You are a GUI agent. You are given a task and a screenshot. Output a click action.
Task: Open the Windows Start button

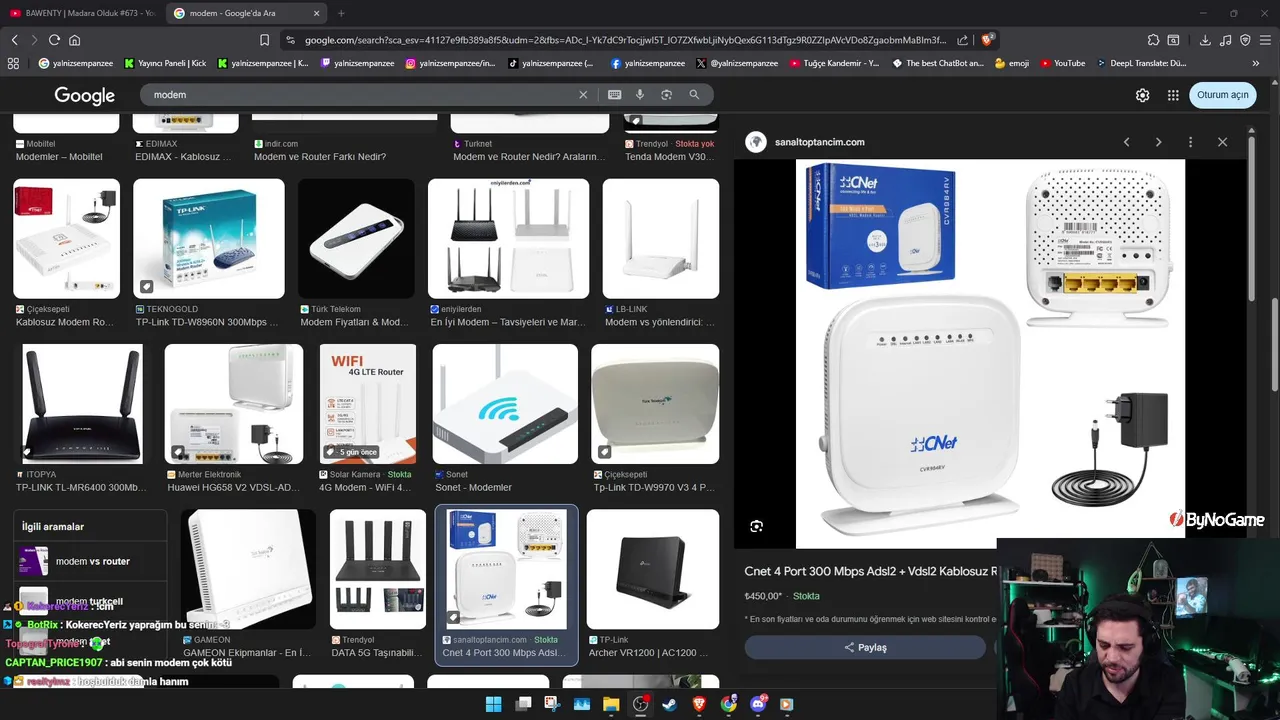tap(493, 704)
